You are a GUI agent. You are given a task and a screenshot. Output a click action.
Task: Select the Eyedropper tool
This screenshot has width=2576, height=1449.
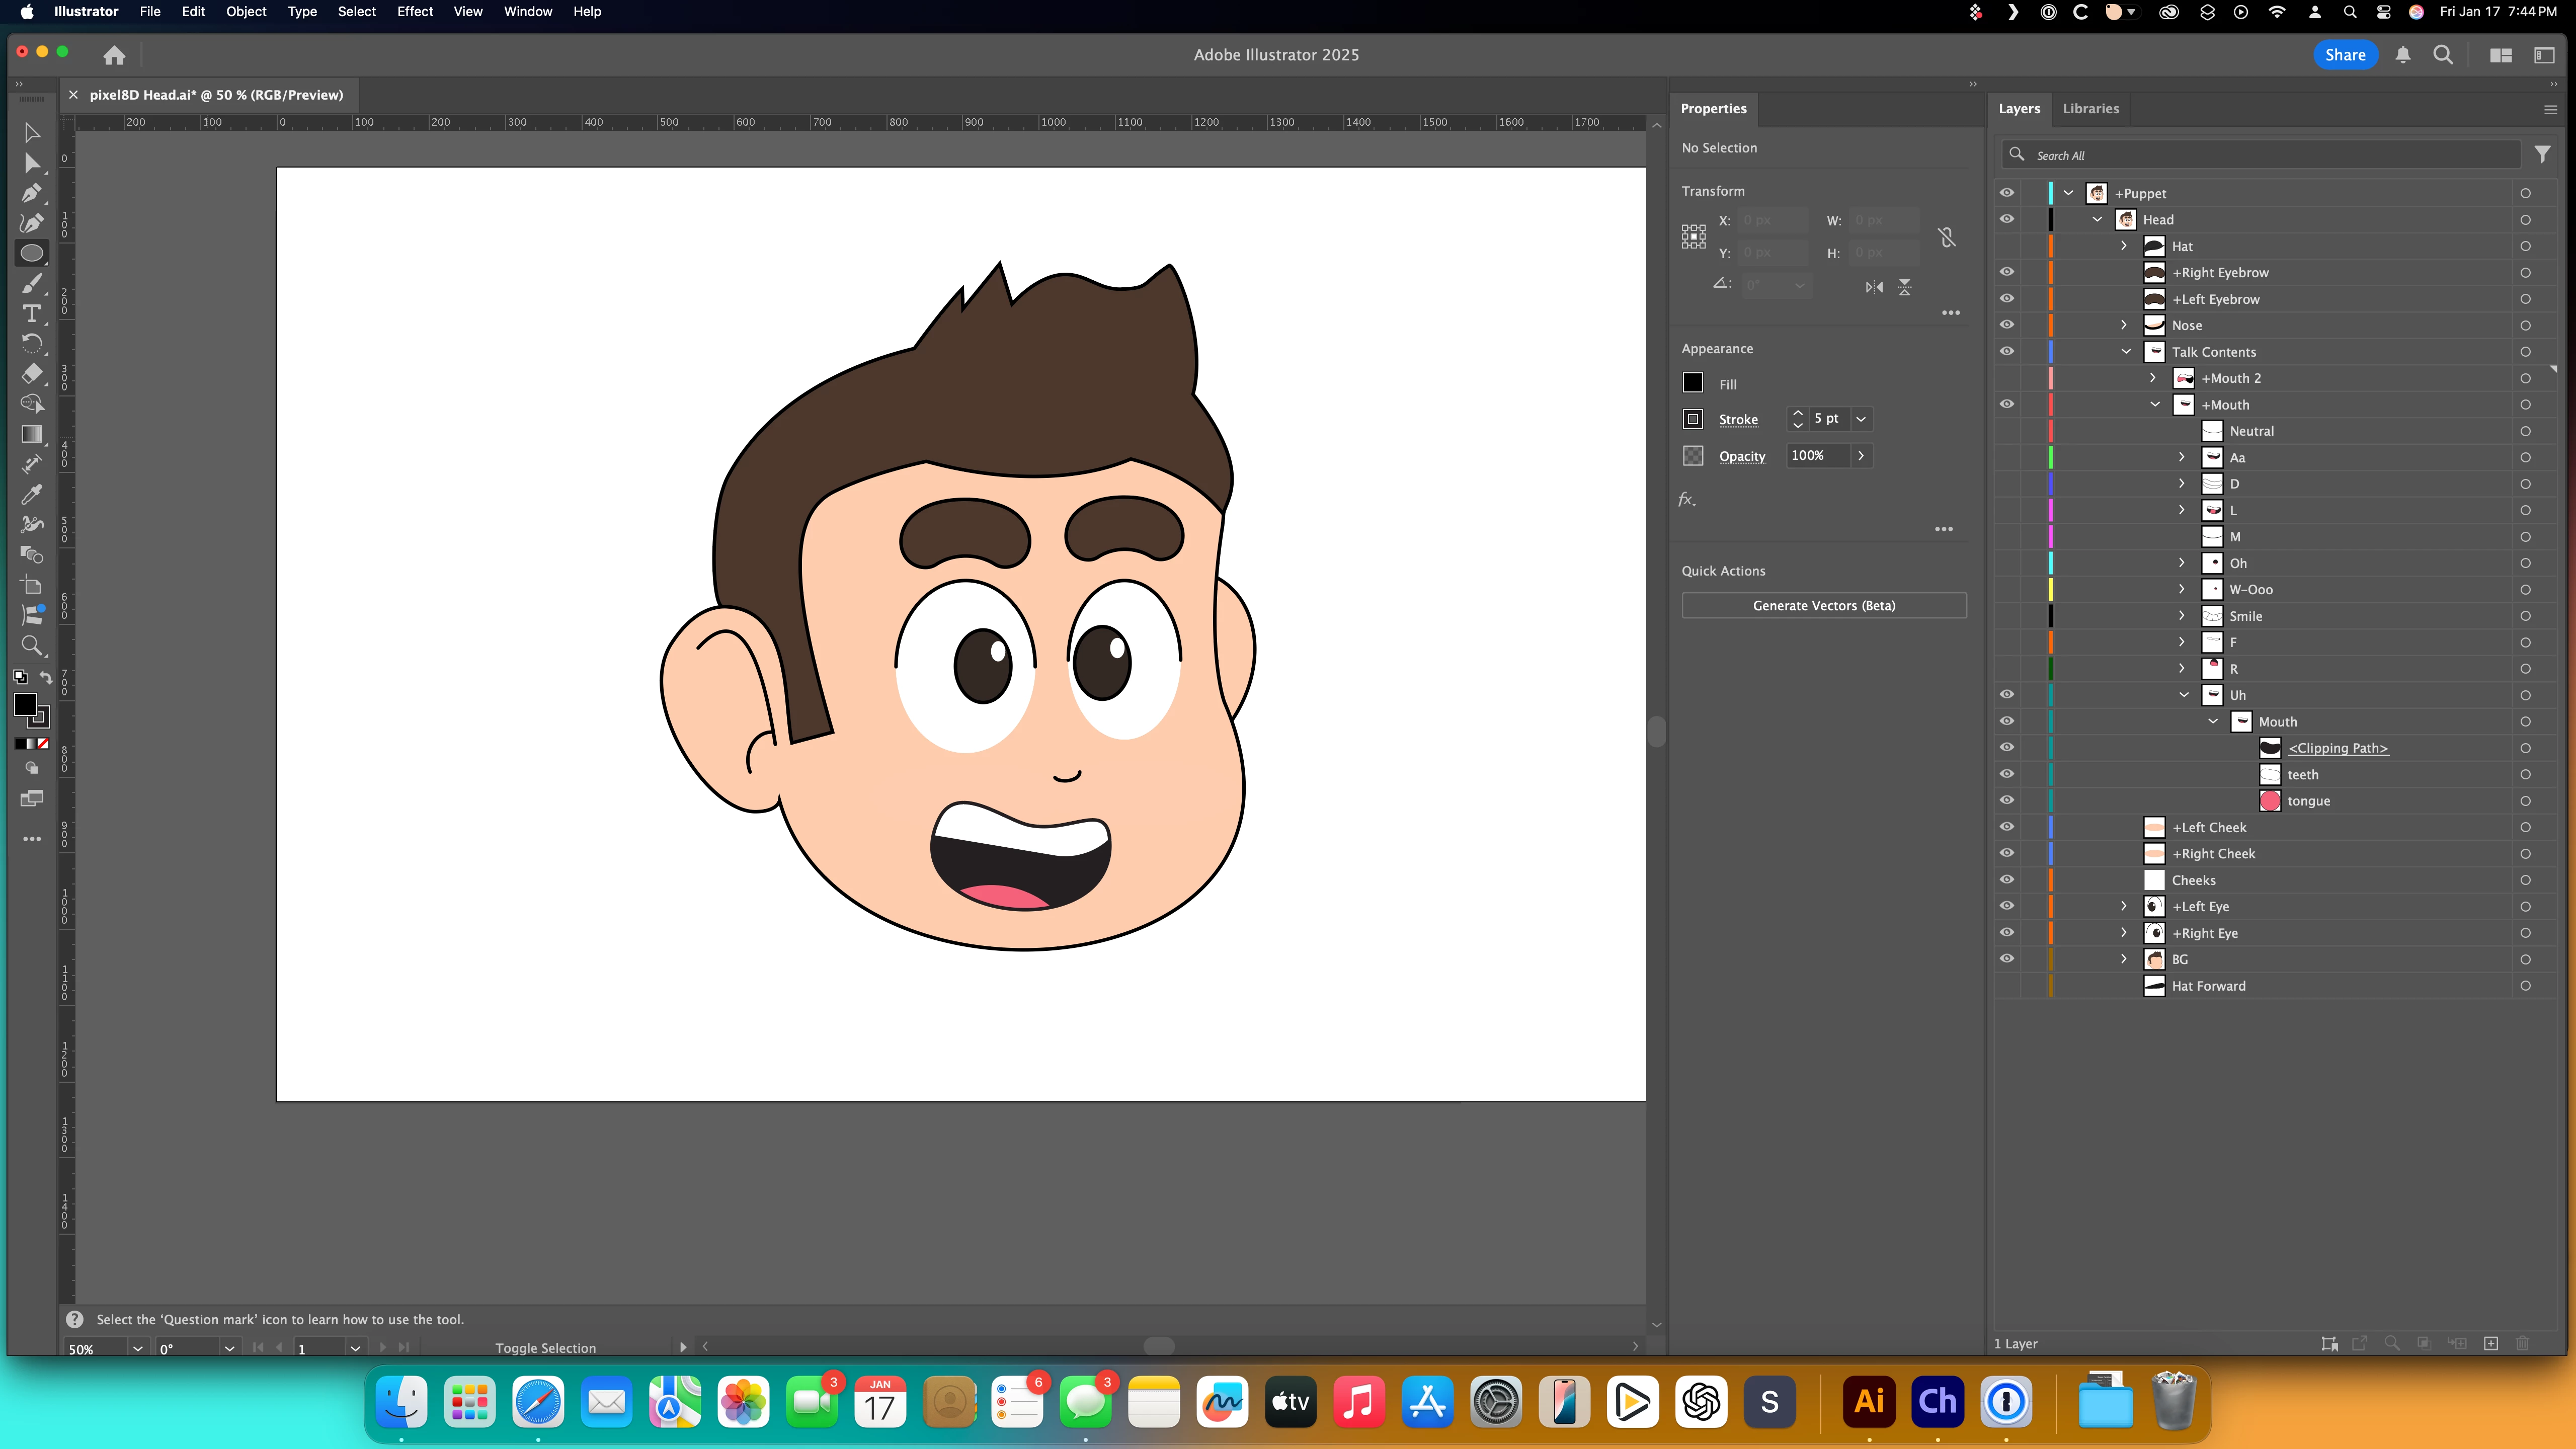click(32, 494)
